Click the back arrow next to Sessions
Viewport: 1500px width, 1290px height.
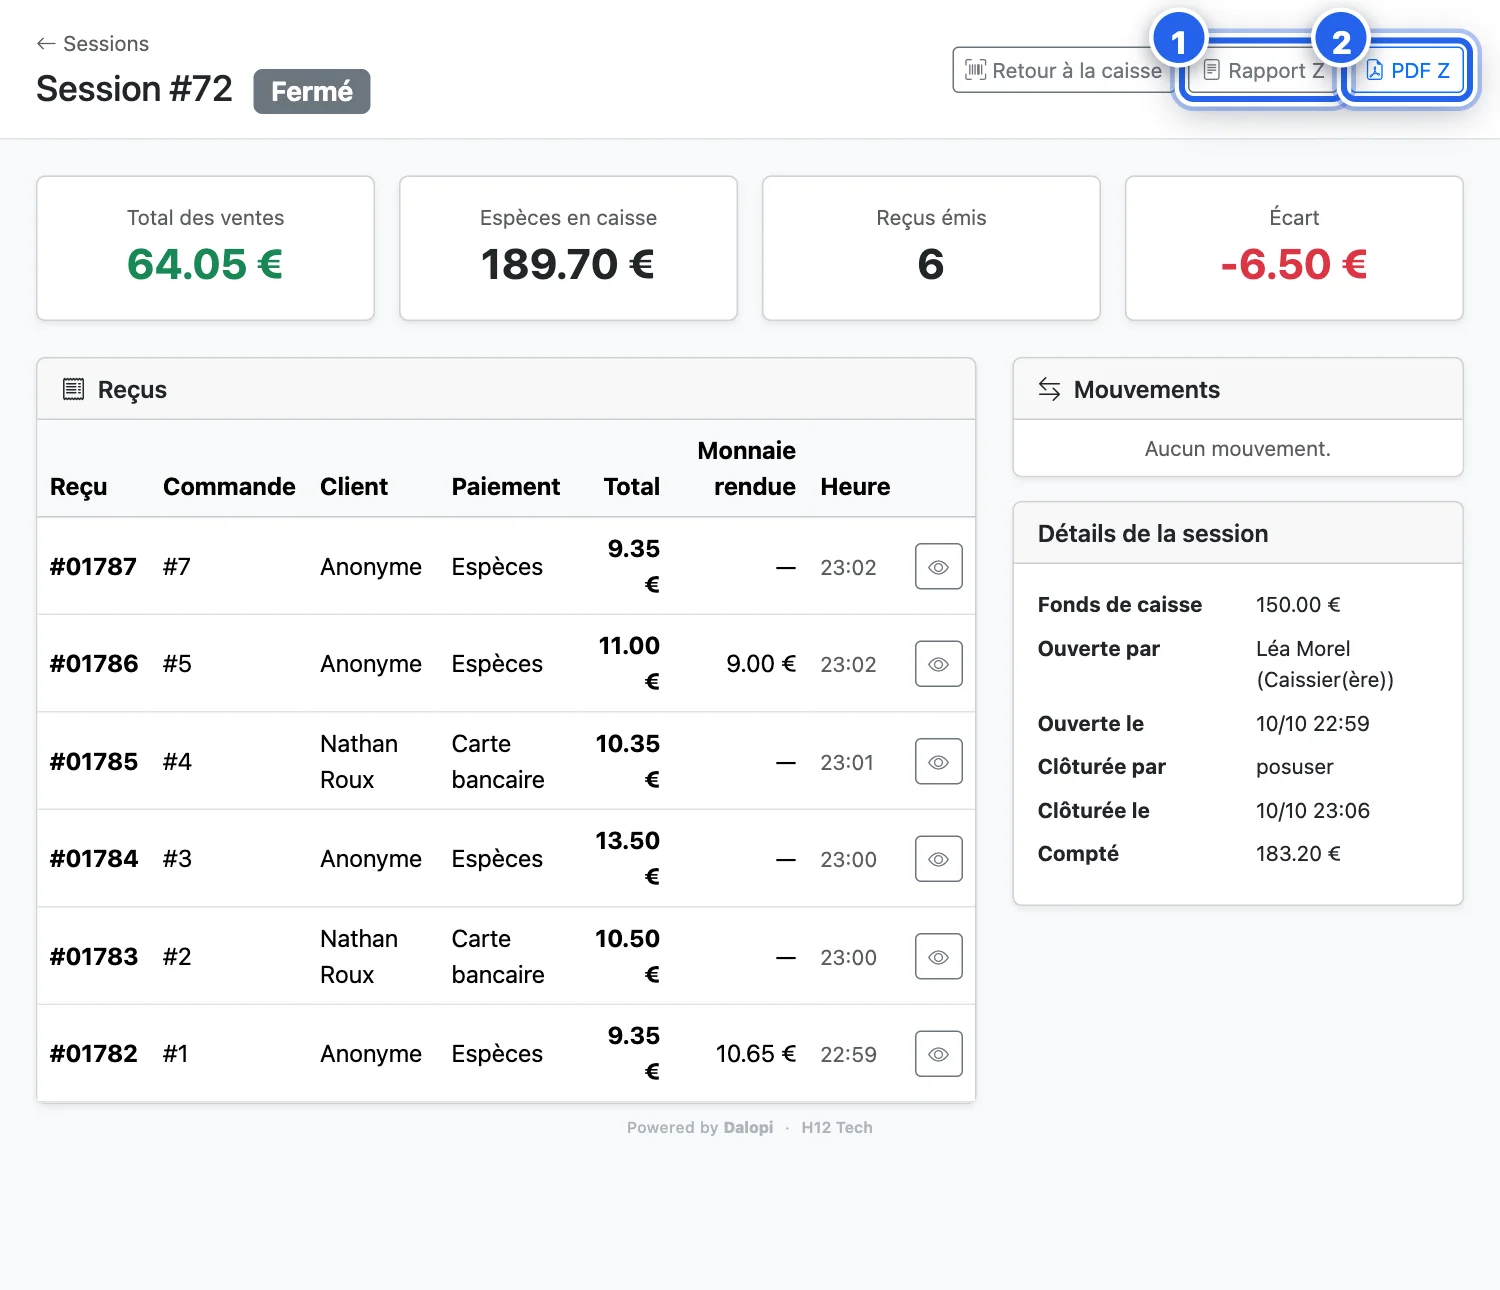coord(46,44)
